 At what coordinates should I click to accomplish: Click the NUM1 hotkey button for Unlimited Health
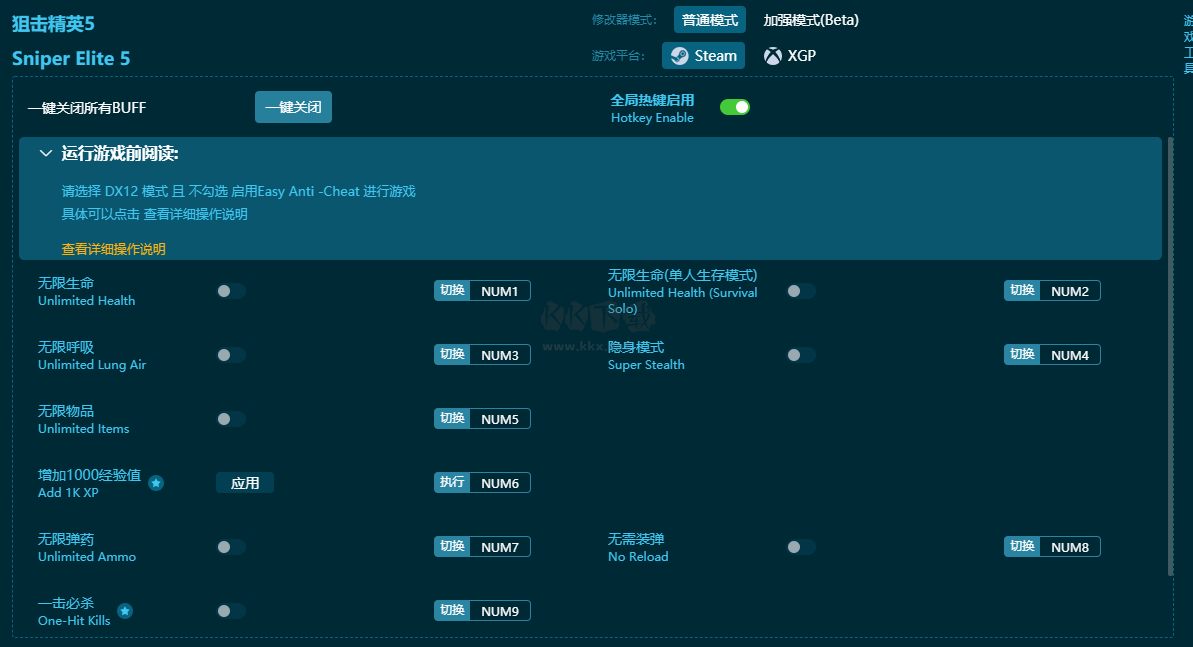[482, 292]
